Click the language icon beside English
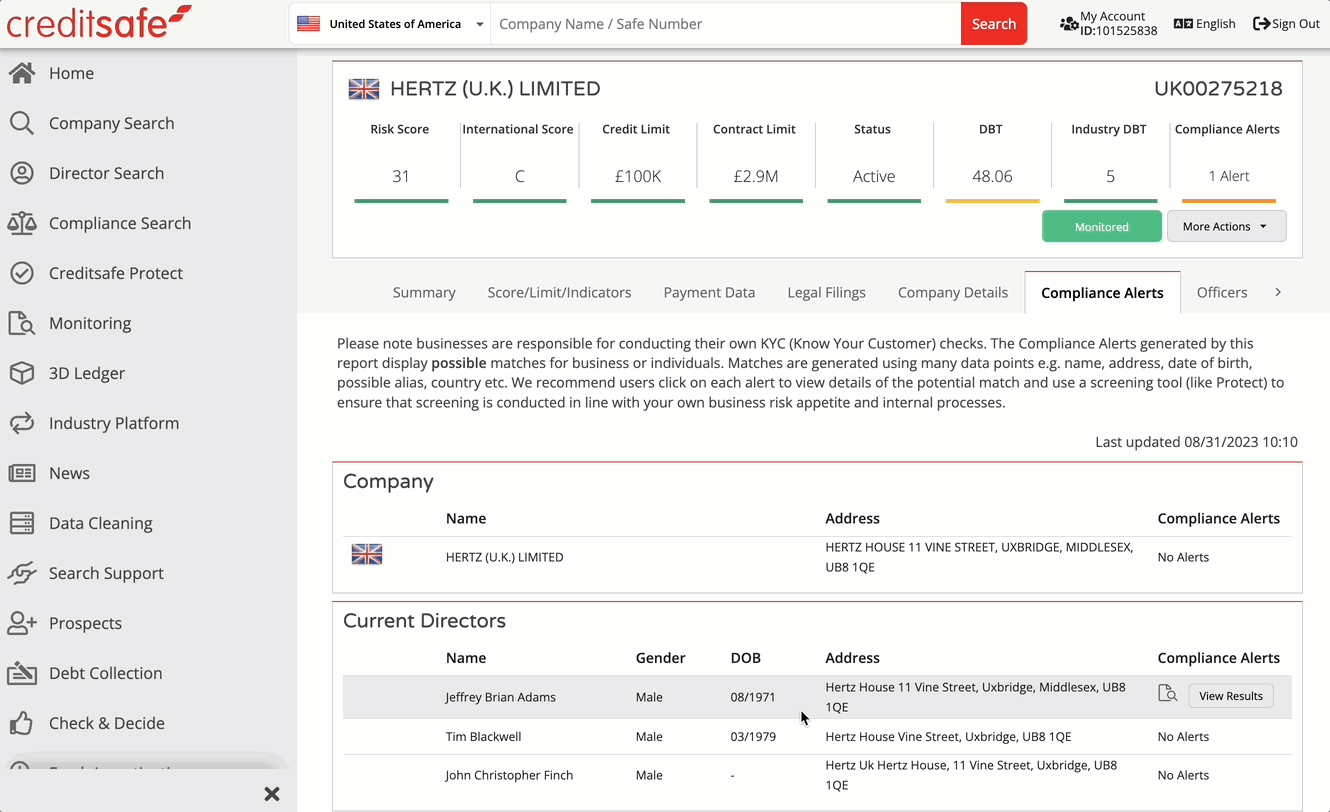The height and width of the screenshot is (812, 1330). 1183,24
